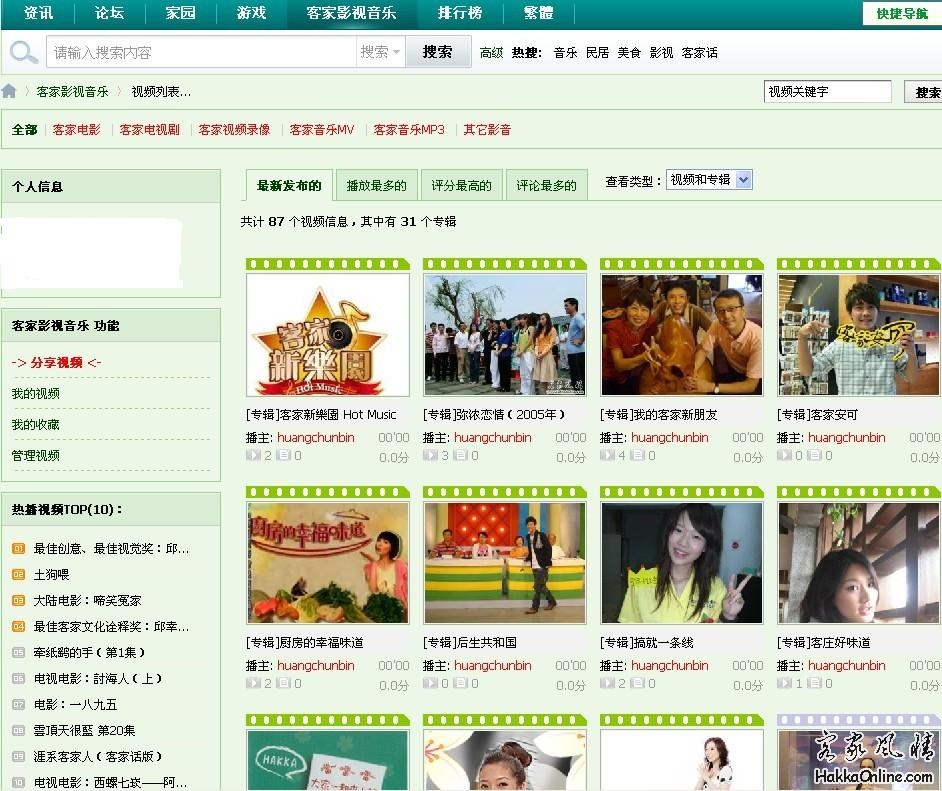Open the 查看类型 dropdown
This screenshot has height=791, width=942.
click(709, 180)
